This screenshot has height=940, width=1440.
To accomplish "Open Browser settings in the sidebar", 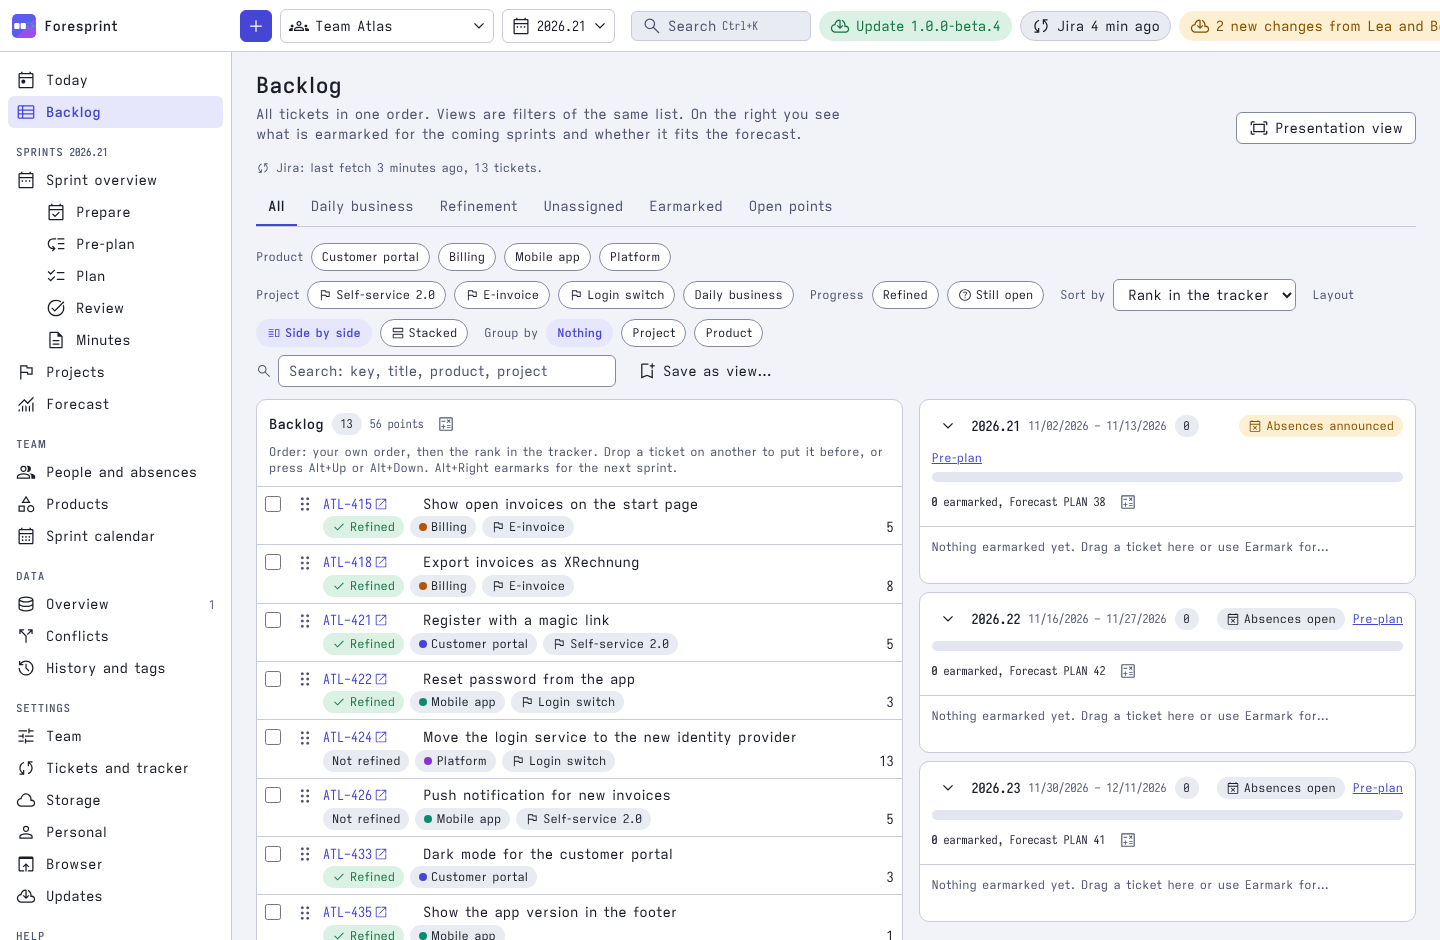I will [115, 864].
